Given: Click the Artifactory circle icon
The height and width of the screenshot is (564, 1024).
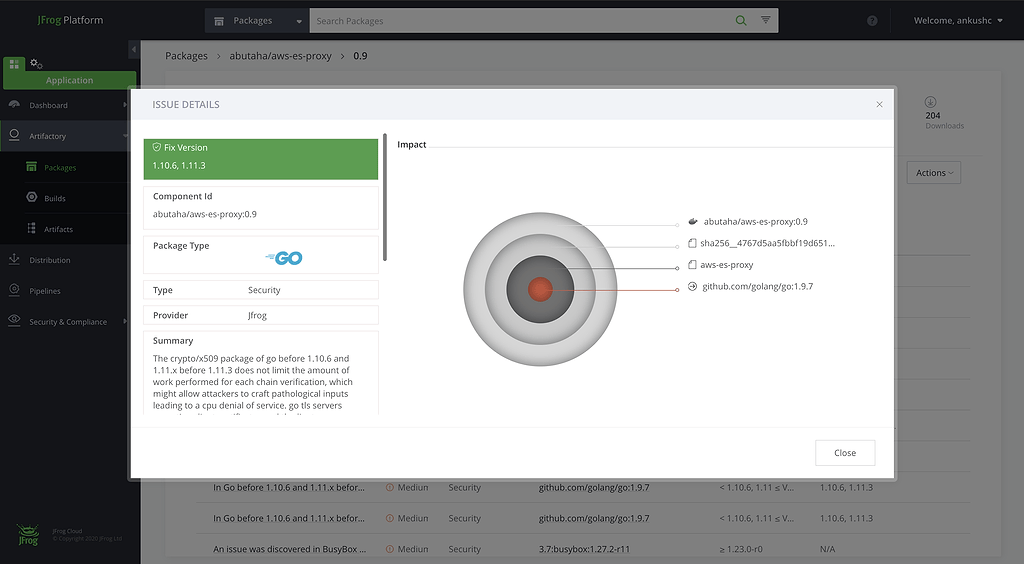Looking at the screenshot, I should click(14, 135).
